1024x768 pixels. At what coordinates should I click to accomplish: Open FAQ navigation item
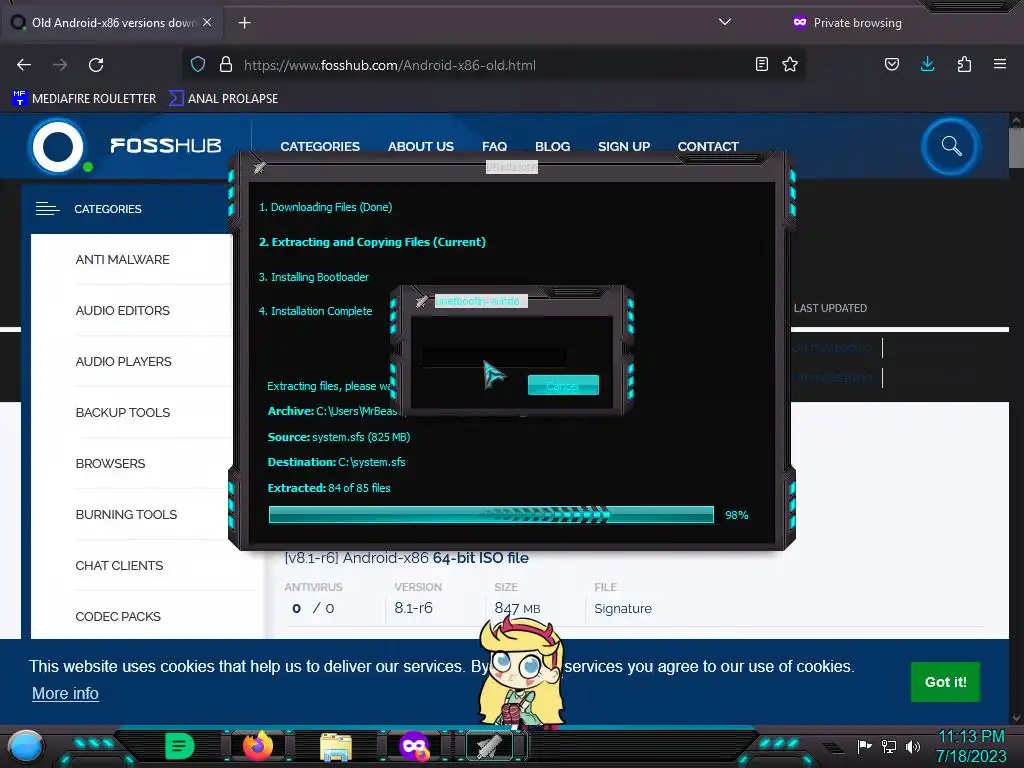click(494, 146)
